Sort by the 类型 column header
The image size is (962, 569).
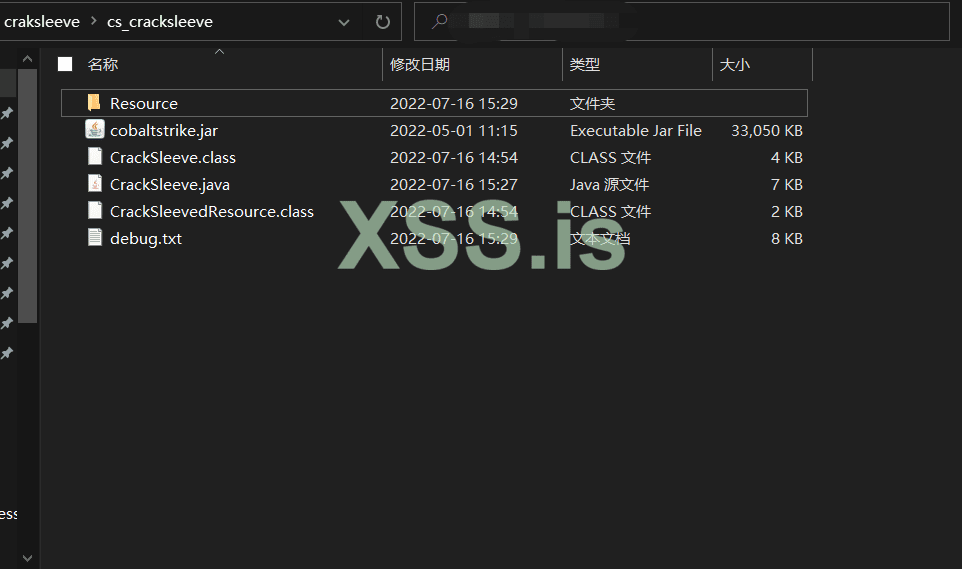tap(585, 64)
